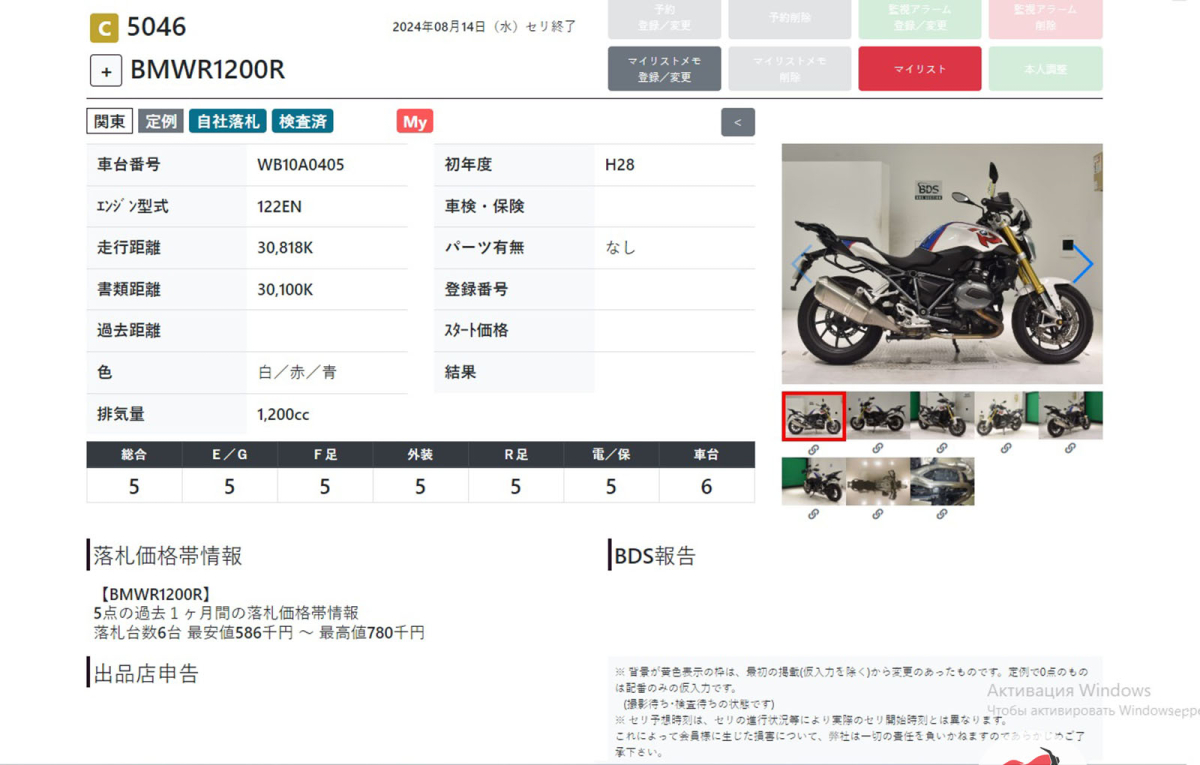Click the マイリストメモ 登録／変更 button
This screenshot has height=765, width=1200.
pyautogui.click(x=664, y=69)
